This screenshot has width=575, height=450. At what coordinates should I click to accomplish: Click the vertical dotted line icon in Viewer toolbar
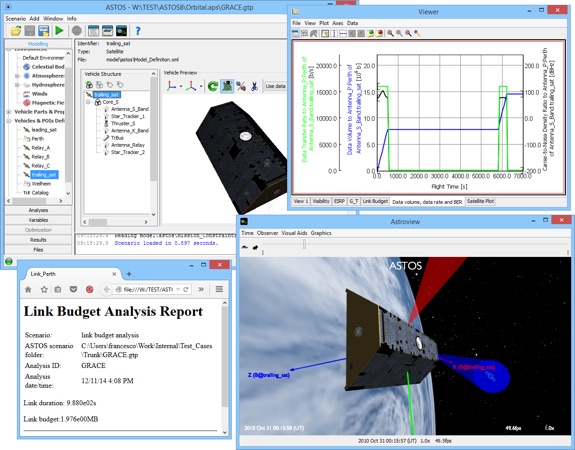[x=334, y=33]
